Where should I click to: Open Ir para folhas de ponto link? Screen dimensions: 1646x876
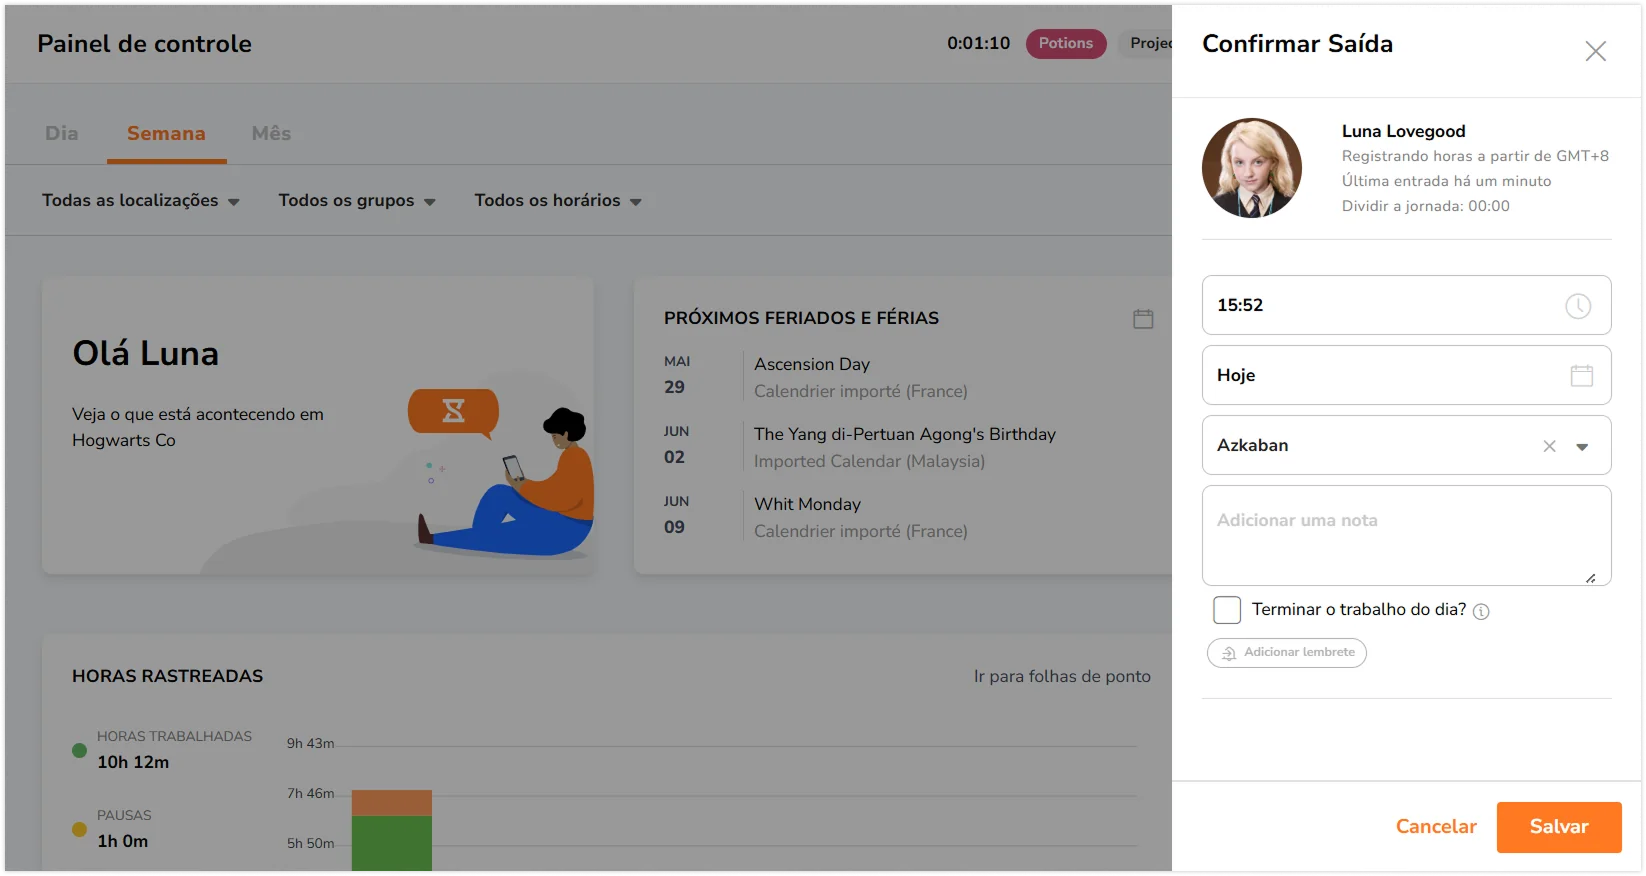click(x=1062, y=676)
